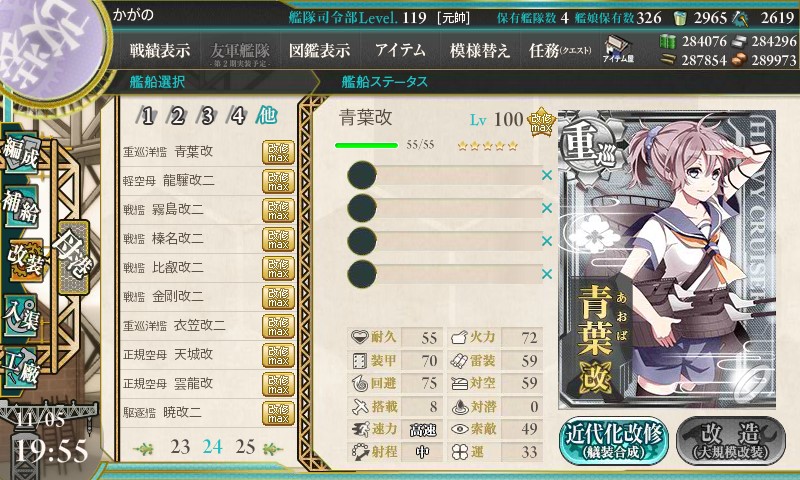Screen dimensions: 800x480
Task: Open the 補給 (Supply) side menu icon
Action: click(x=21, y=206)
